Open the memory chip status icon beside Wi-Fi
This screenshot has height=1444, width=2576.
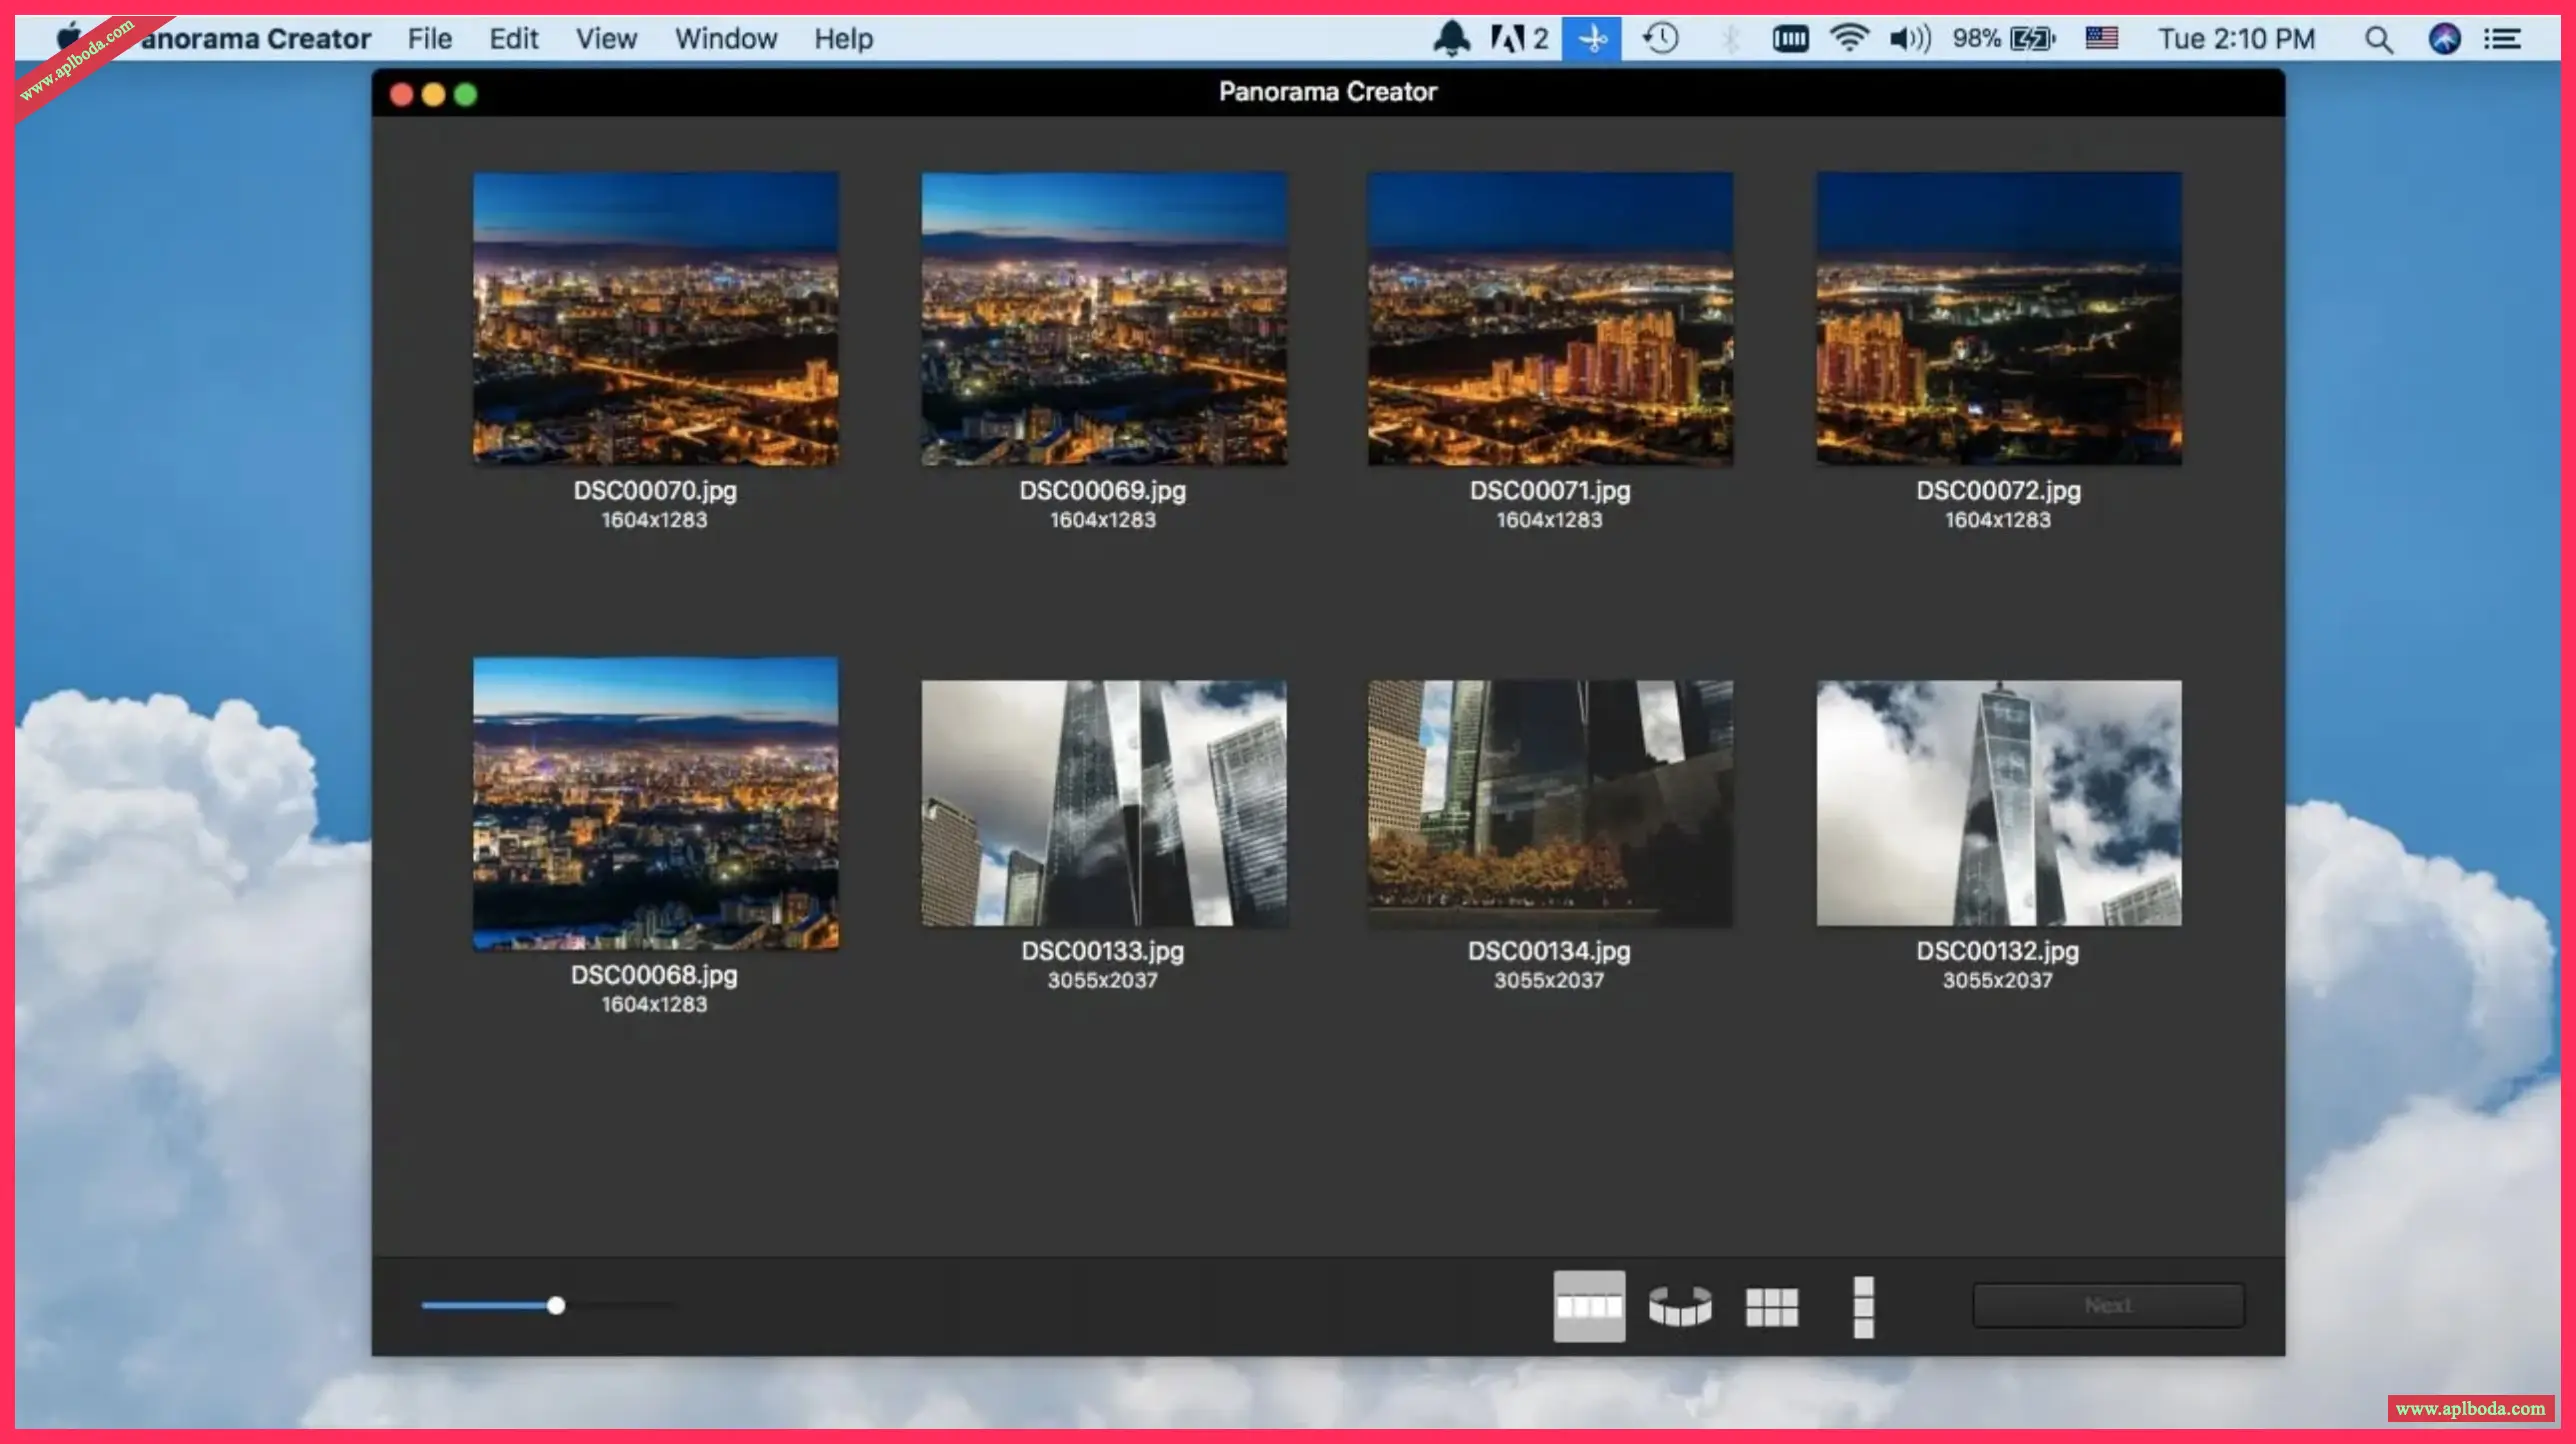click(1790, 39)
